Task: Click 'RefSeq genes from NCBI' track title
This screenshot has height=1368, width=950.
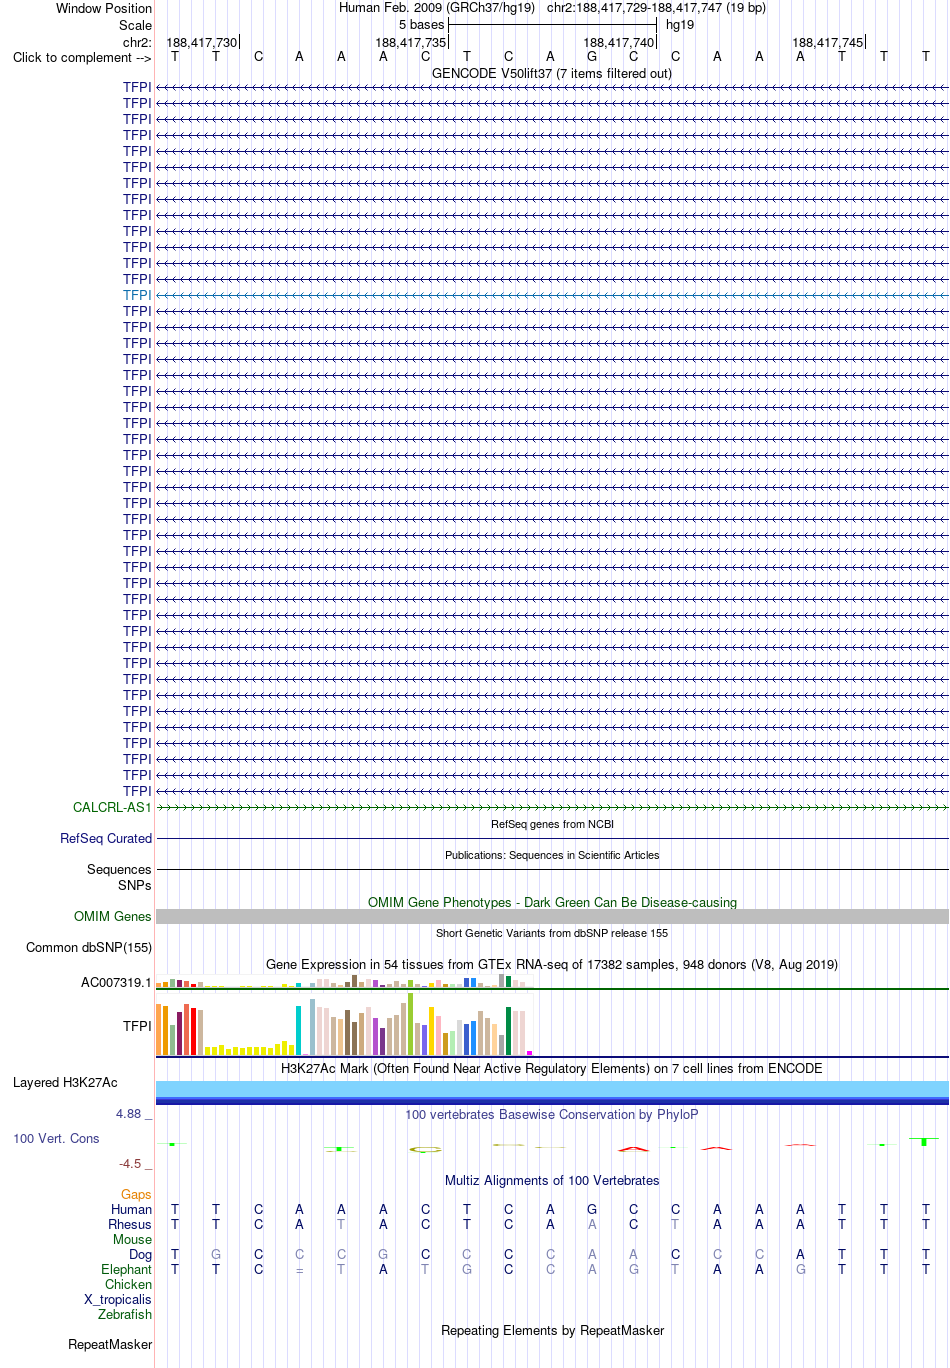Action: (552, 824)
